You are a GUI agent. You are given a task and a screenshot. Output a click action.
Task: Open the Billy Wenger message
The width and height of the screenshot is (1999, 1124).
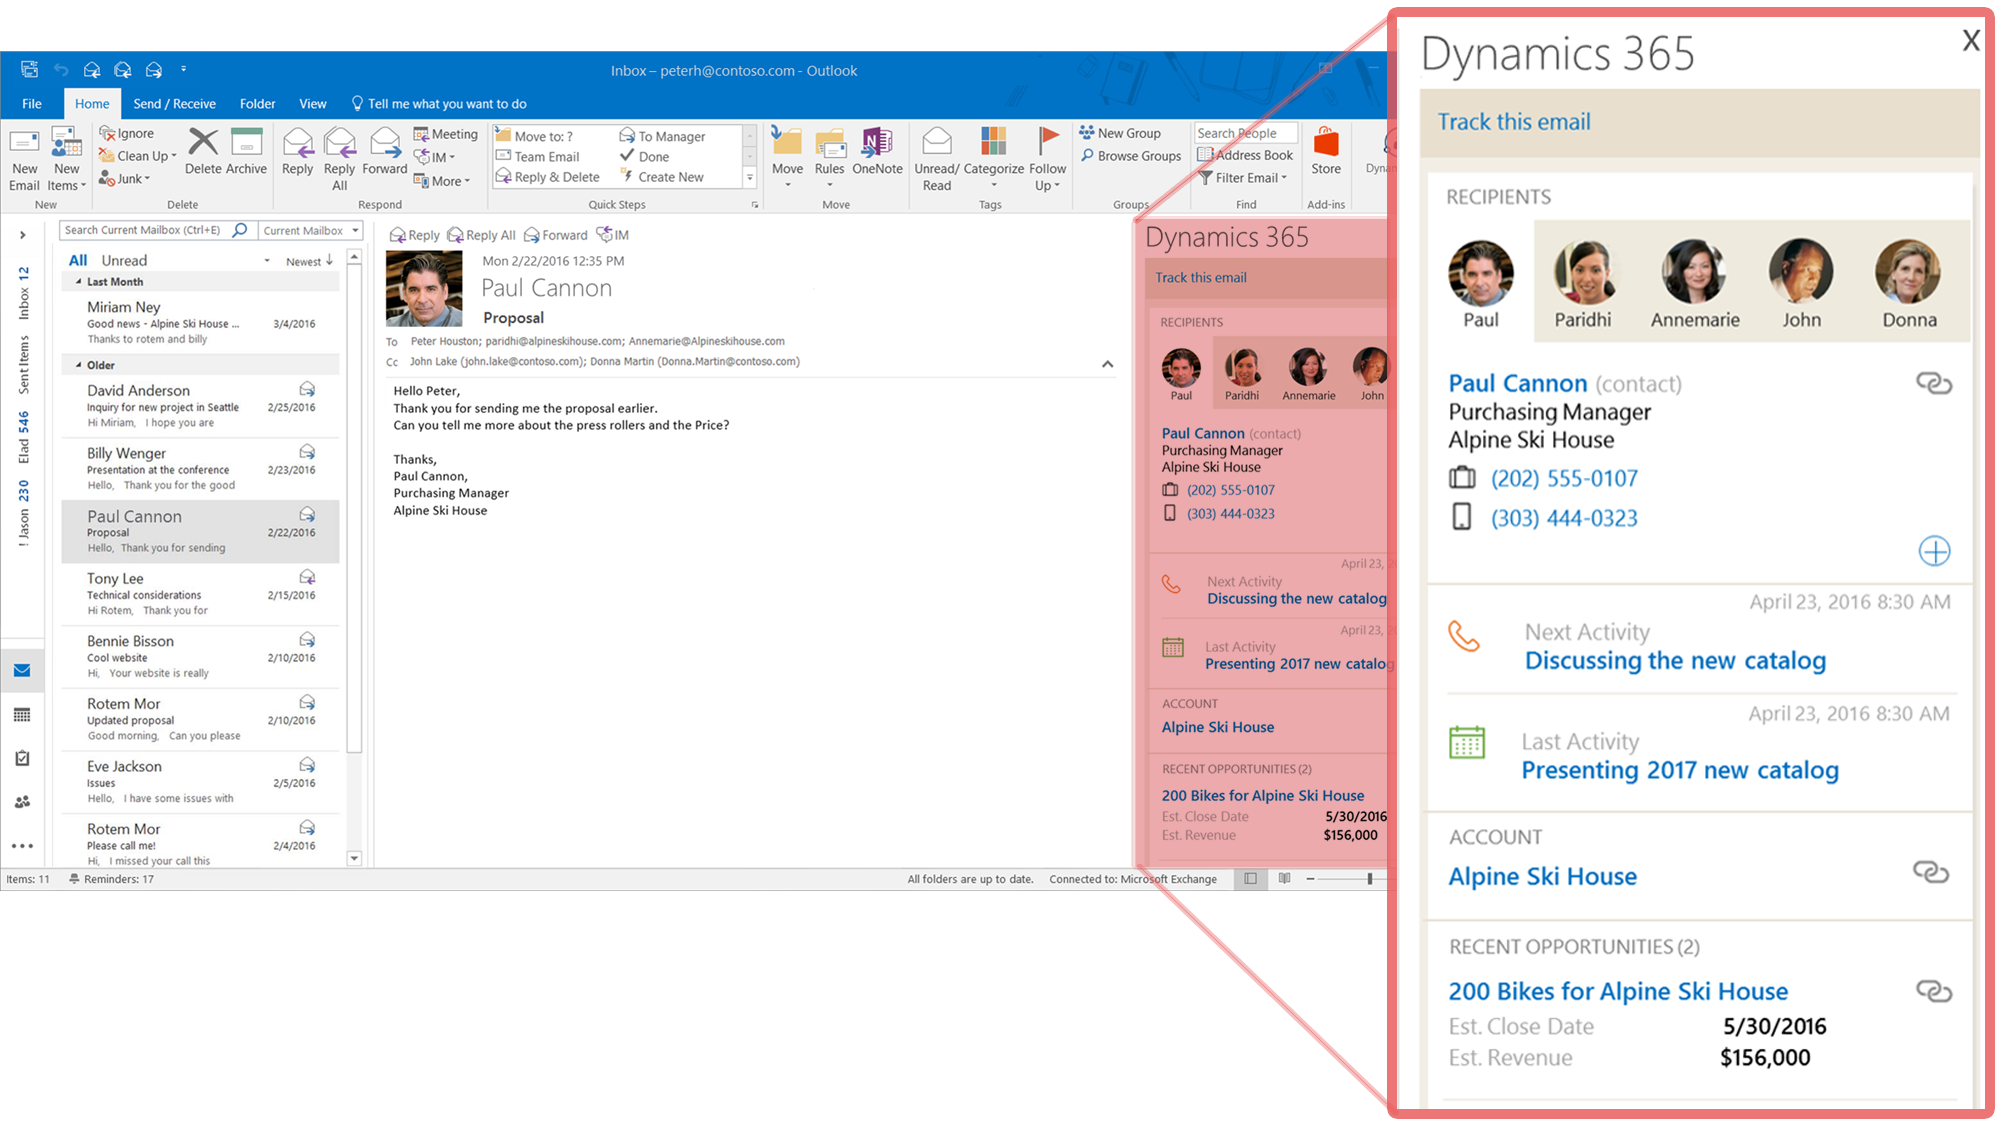tap(200, 469)
